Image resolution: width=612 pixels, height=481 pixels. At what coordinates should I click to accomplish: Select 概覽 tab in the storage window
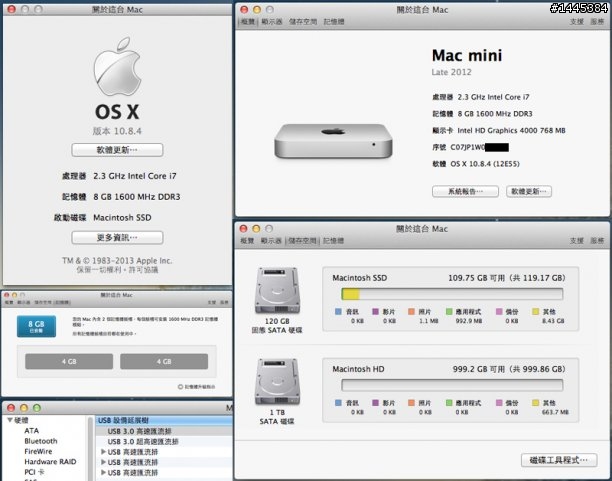point(247,241)
